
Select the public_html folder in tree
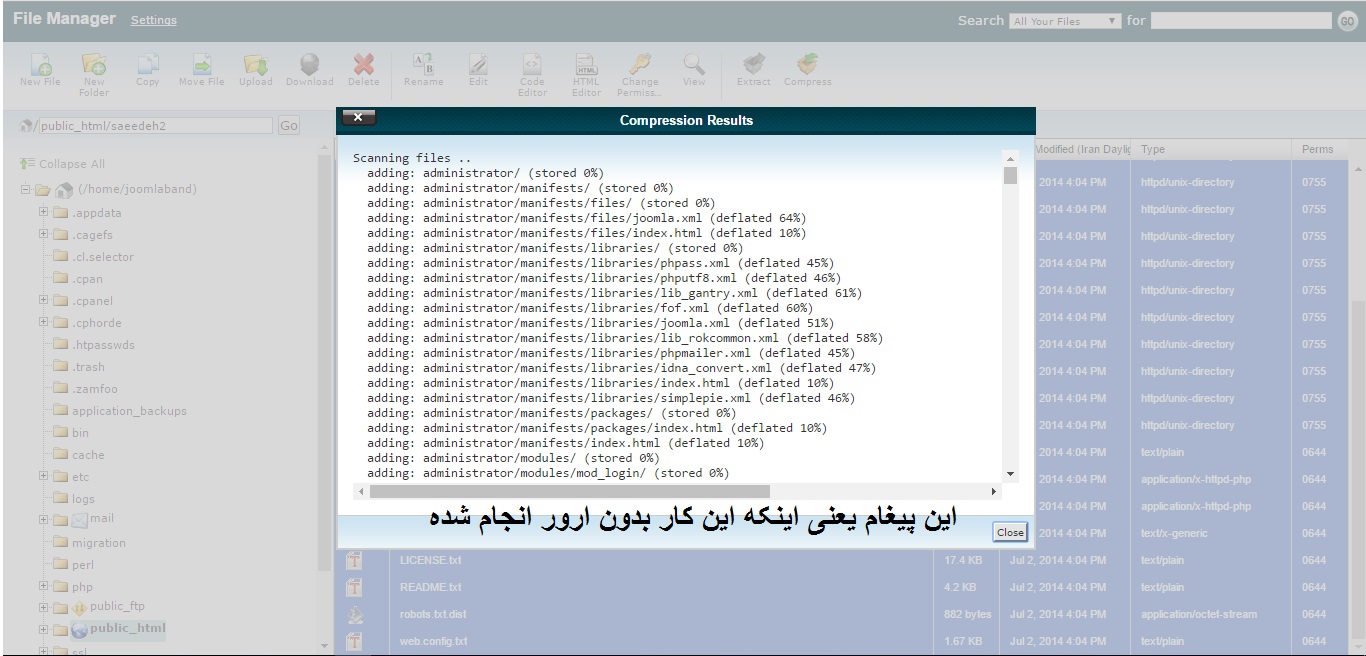click(127, 629)
